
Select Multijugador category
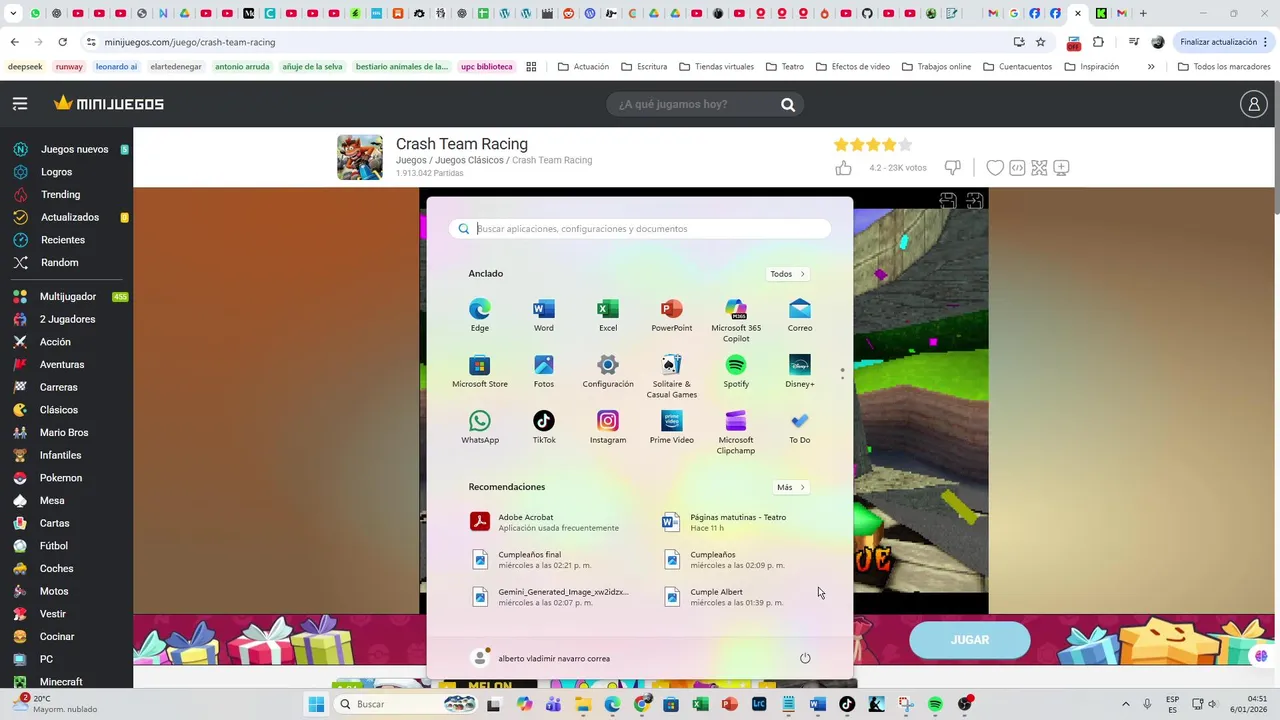[x=66, y=297]
